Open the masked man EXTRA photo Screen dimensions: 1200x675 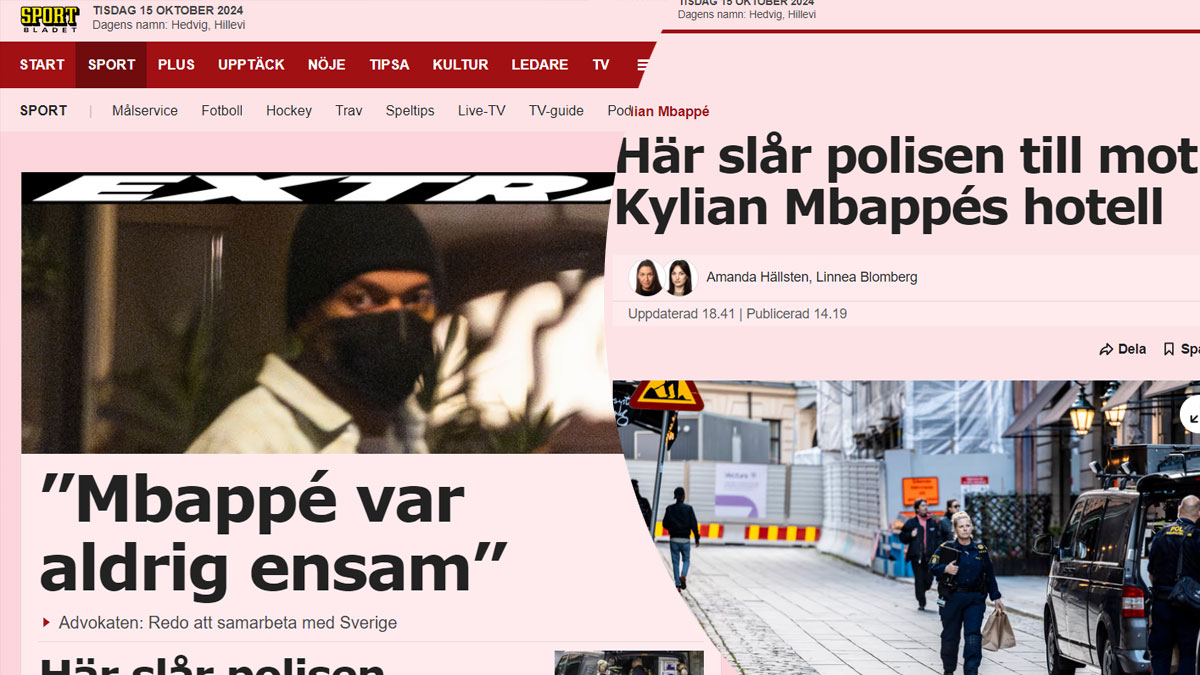click(x=318, y=313)
